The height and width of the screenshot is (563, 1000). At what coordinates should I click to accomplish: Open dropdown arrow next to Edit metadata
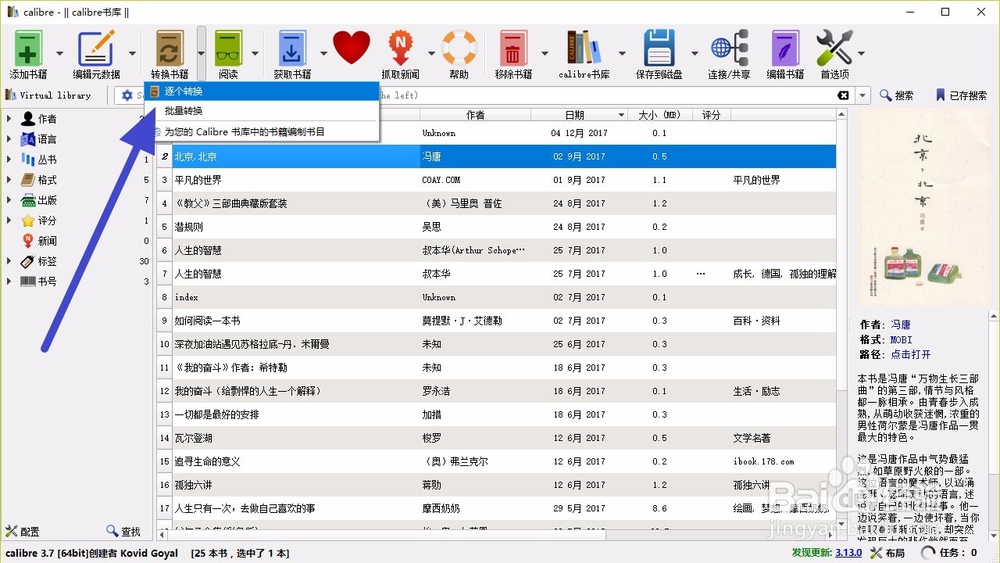click(x=132, y=54)
